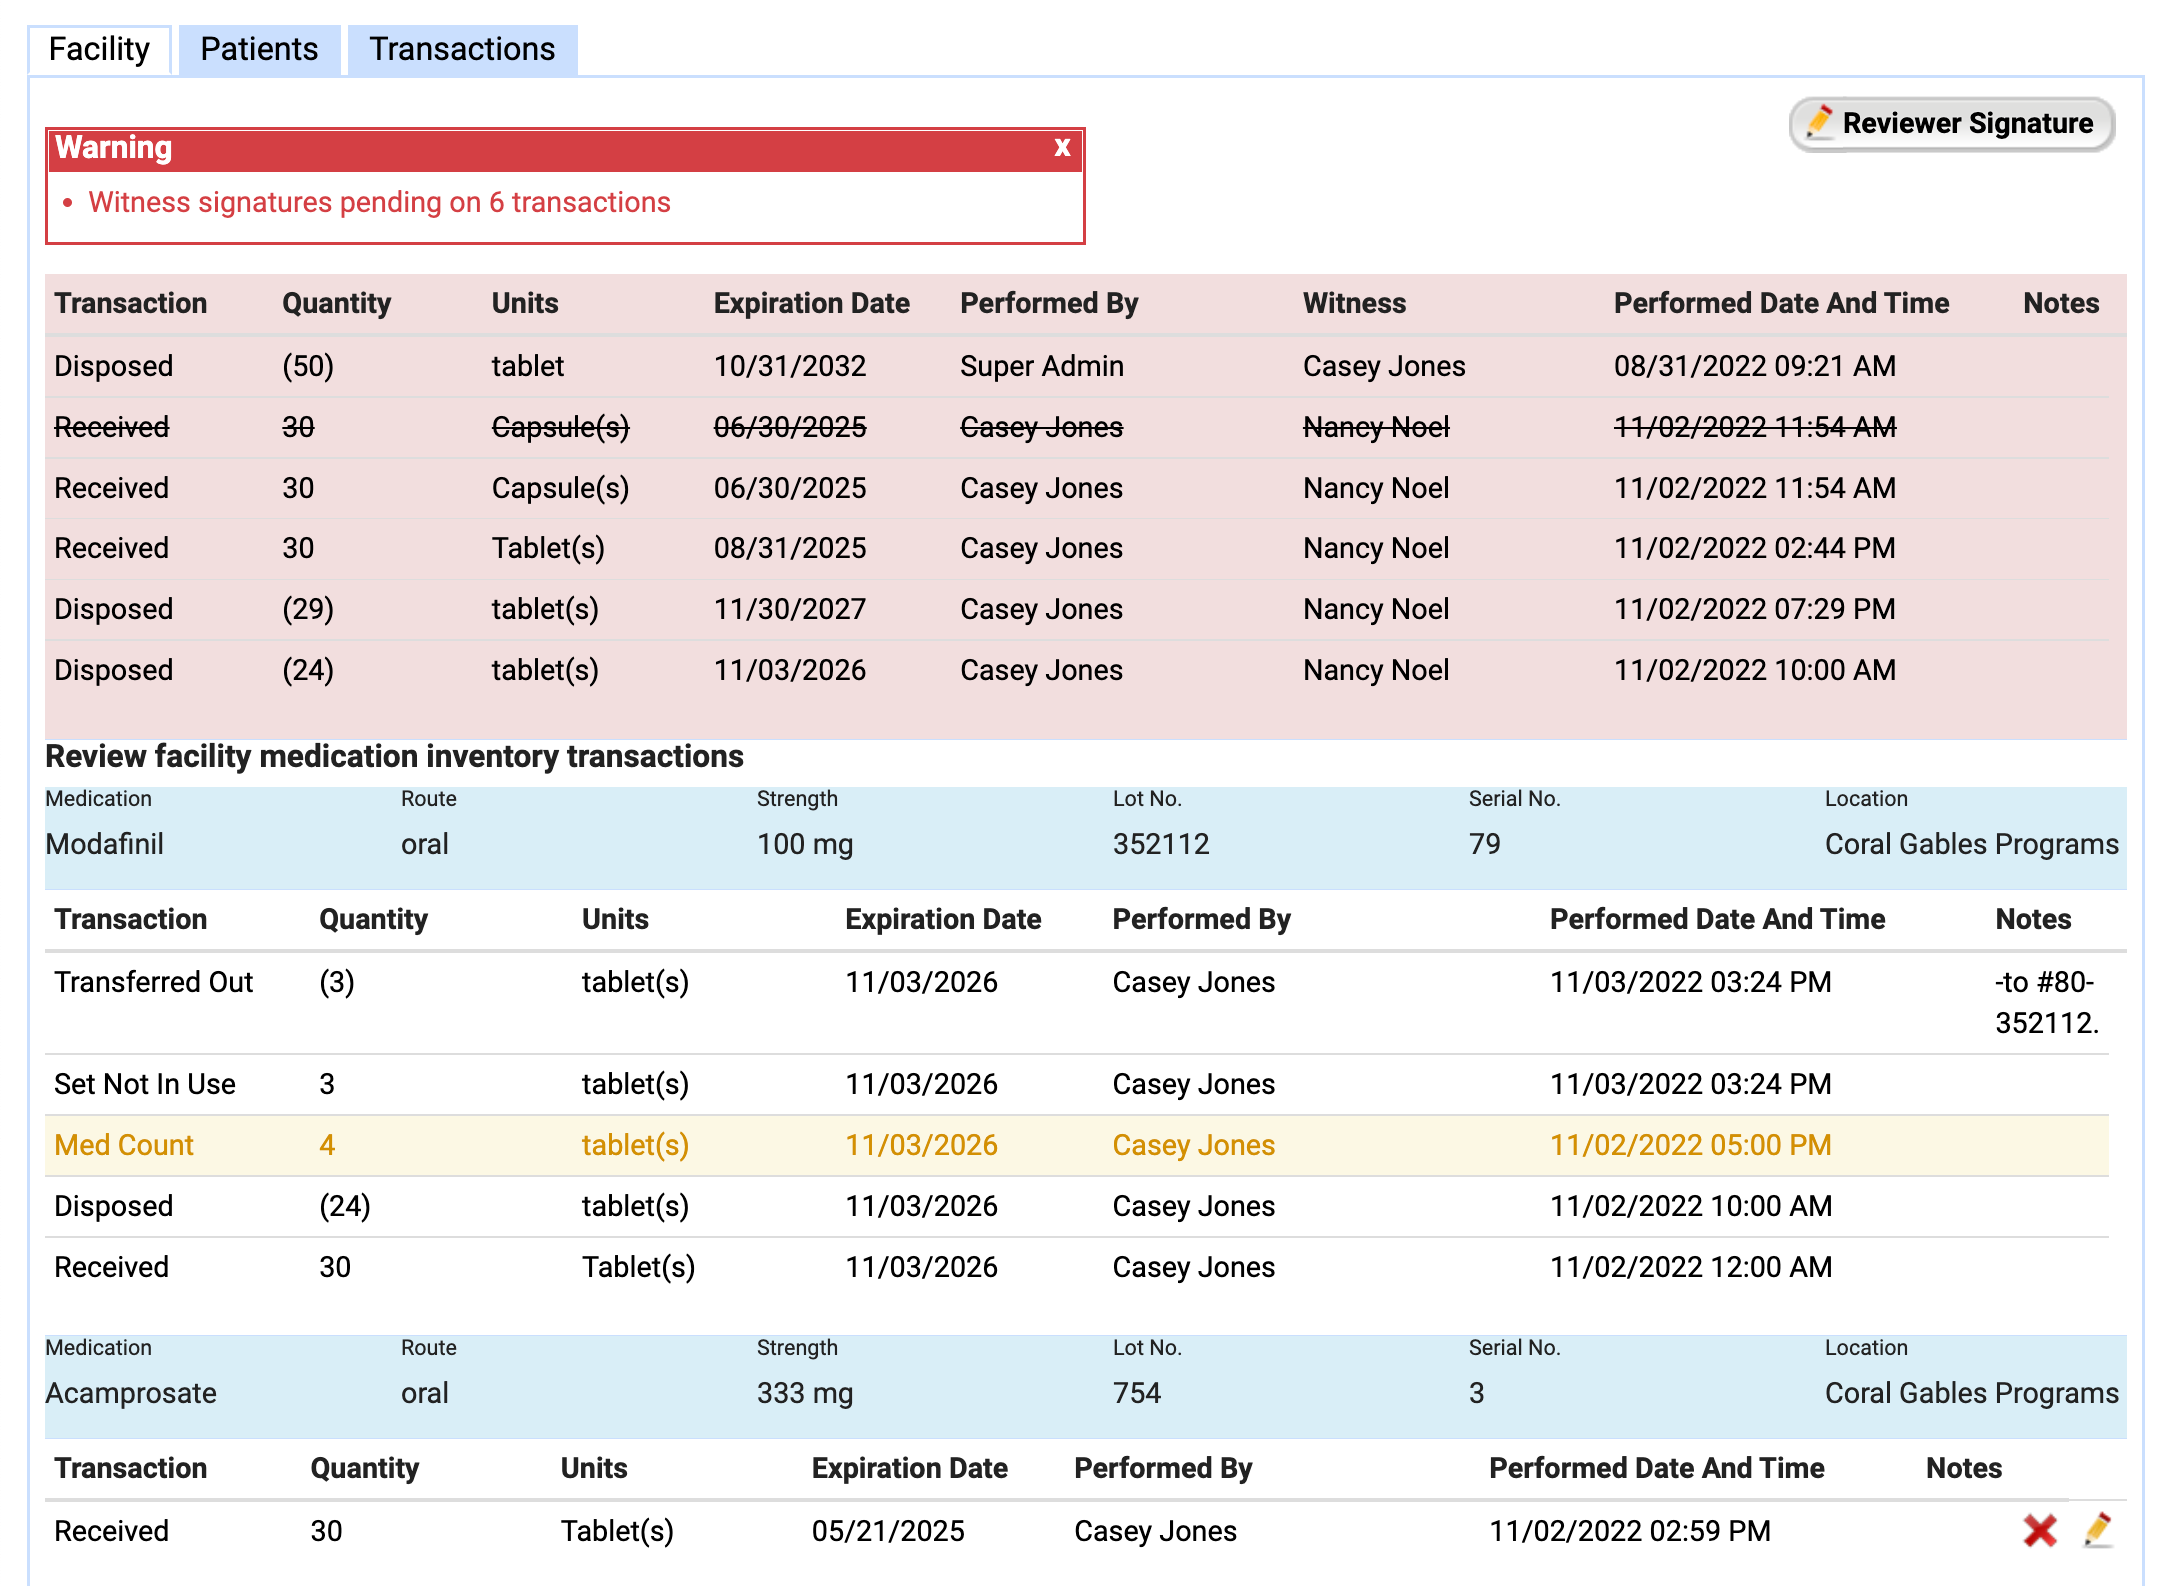
Task: Click Modafinil location Coral Gables Programs
Action: click(1972, 844)
